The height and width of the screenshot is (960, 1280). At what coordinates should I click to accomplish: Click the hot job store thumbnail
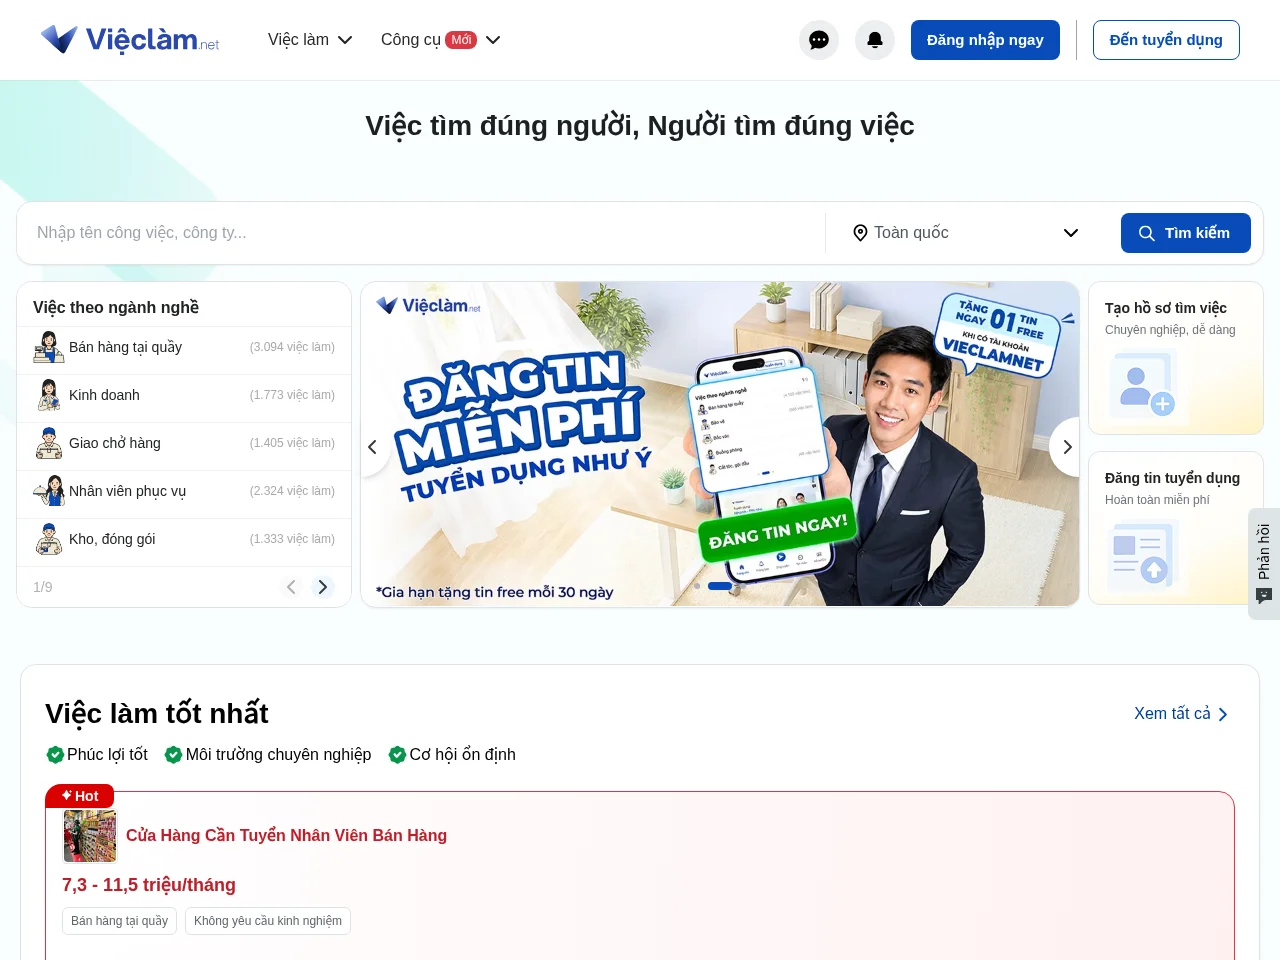point(90,836)
